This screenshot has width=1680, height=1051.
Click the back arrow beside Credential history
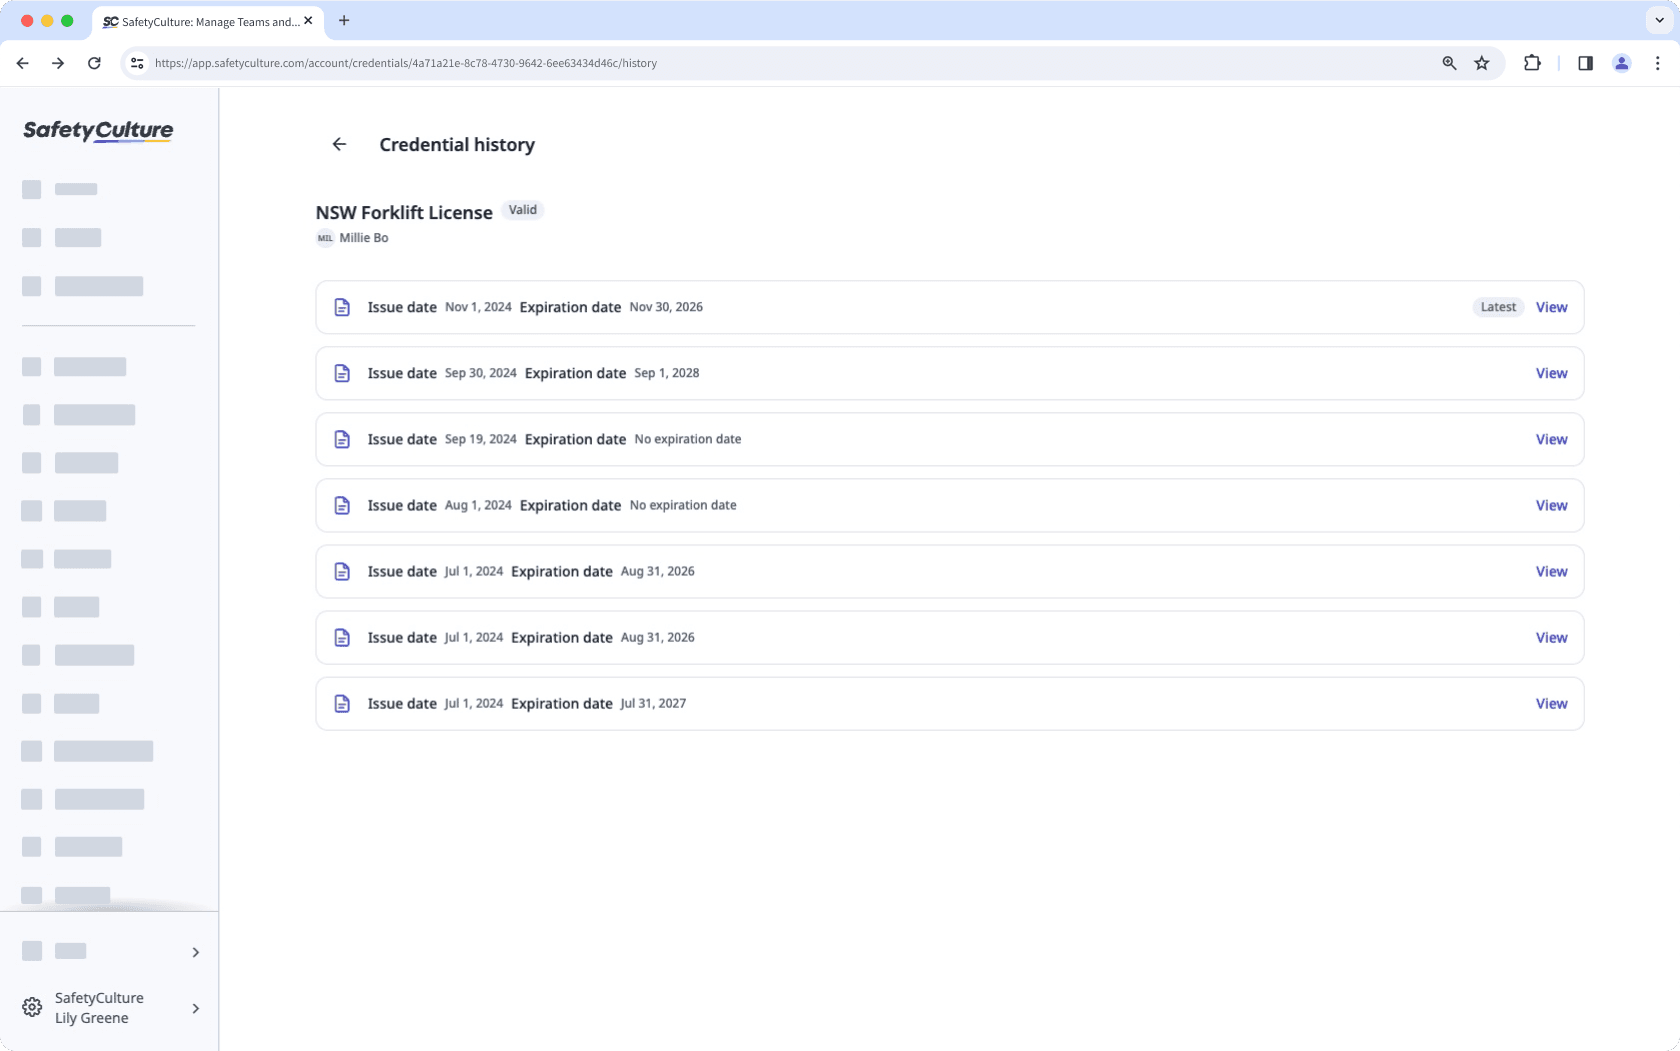click(x=339, y=144)
